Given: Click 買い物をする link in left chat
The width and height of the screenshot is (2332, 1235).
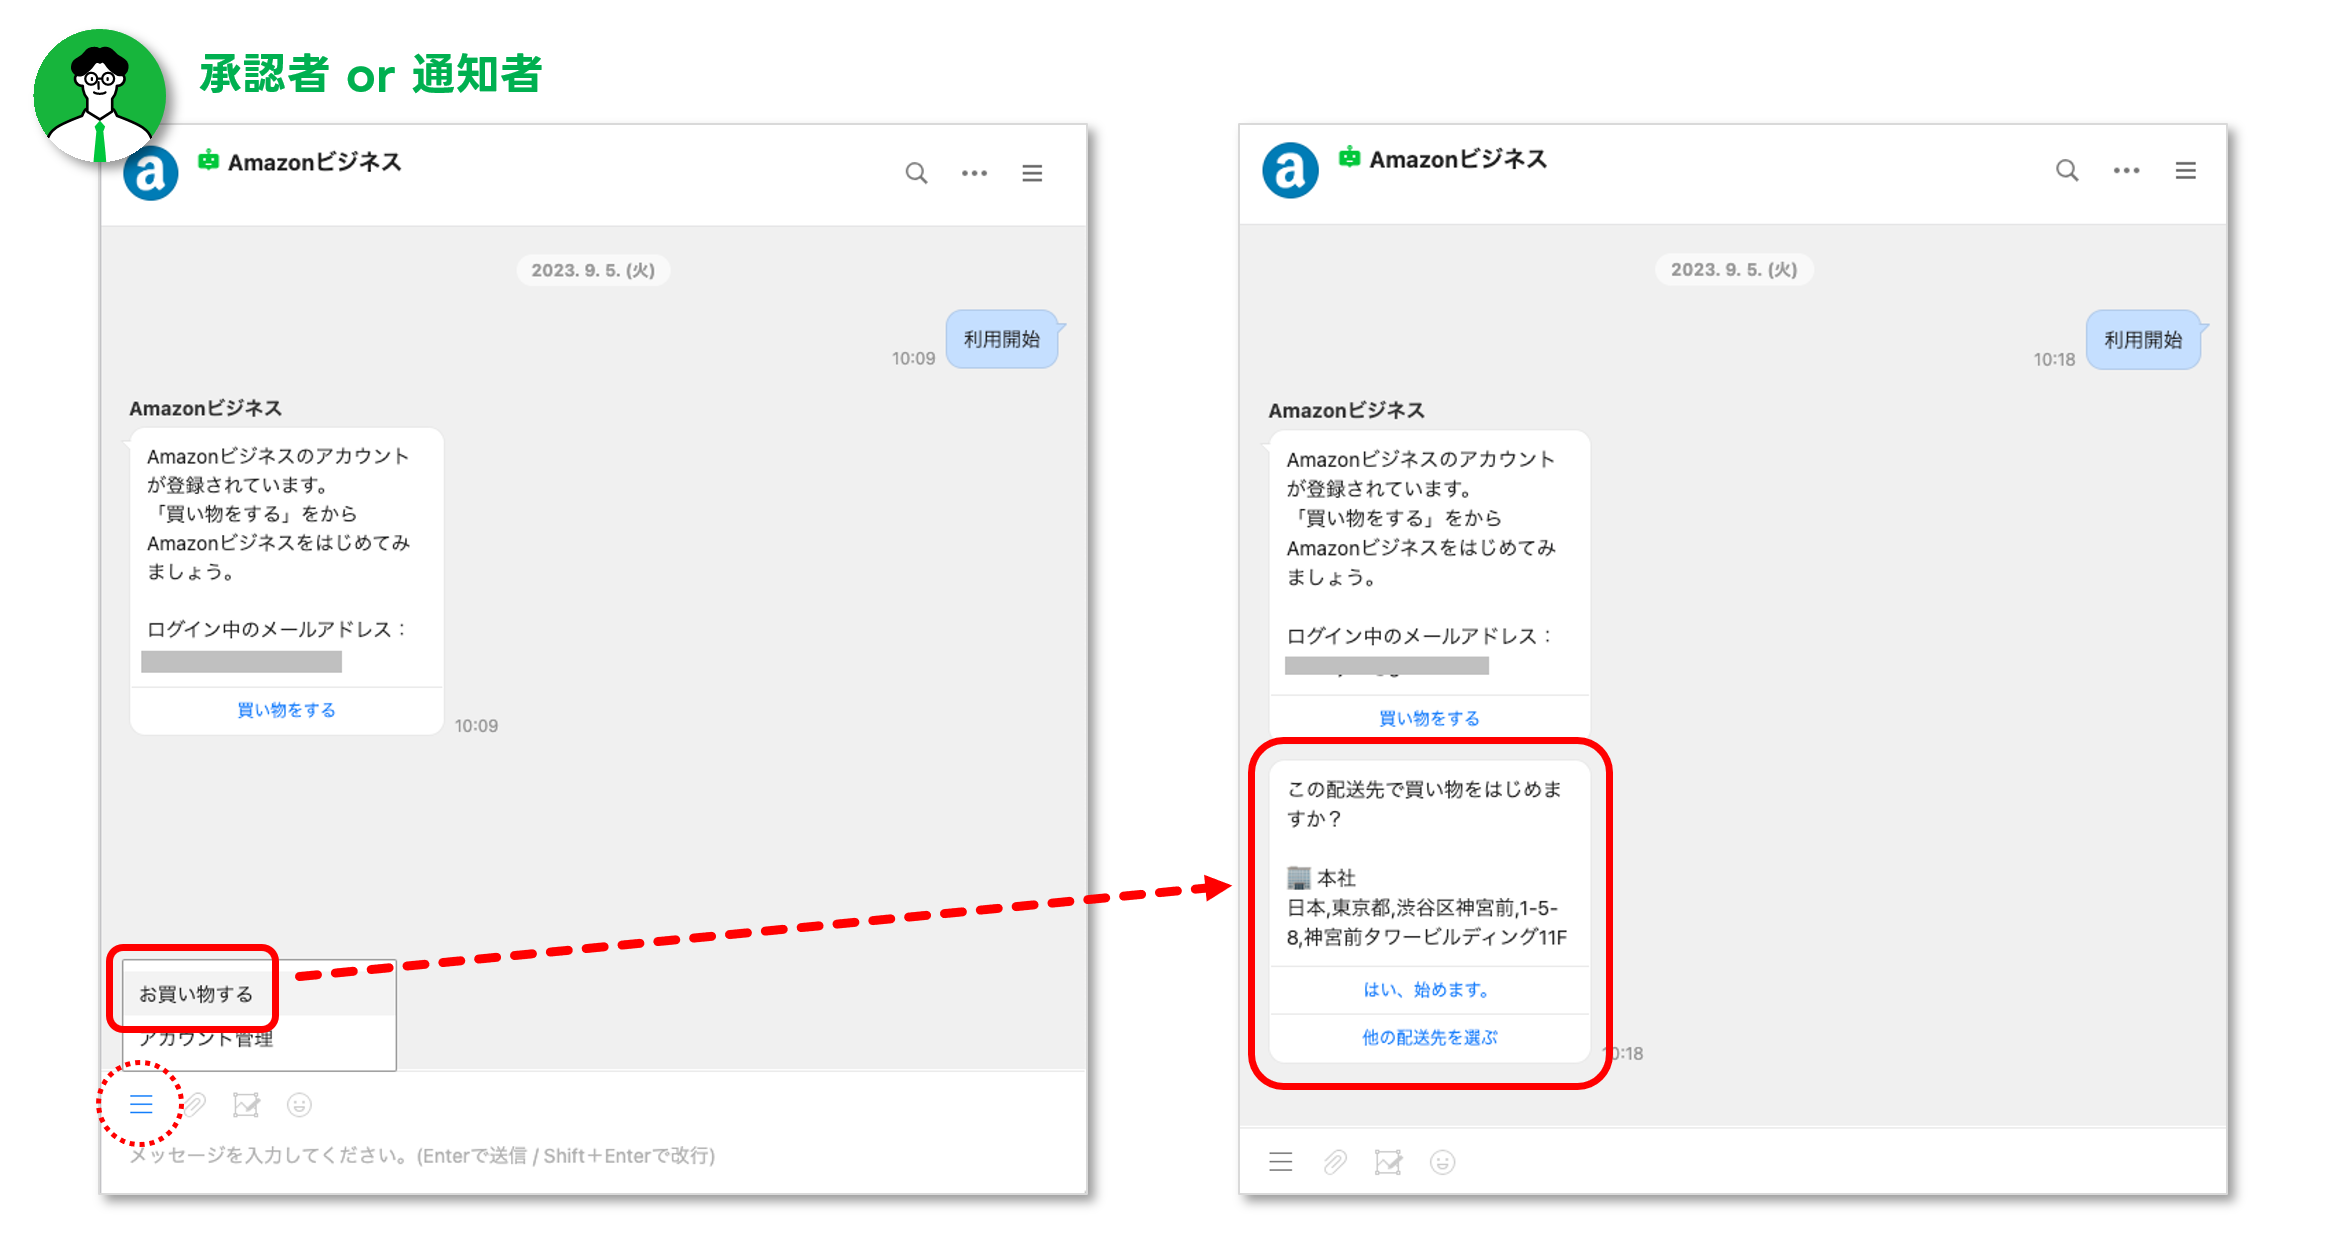Looking at the screenshot, I should [x=286, y=710].
